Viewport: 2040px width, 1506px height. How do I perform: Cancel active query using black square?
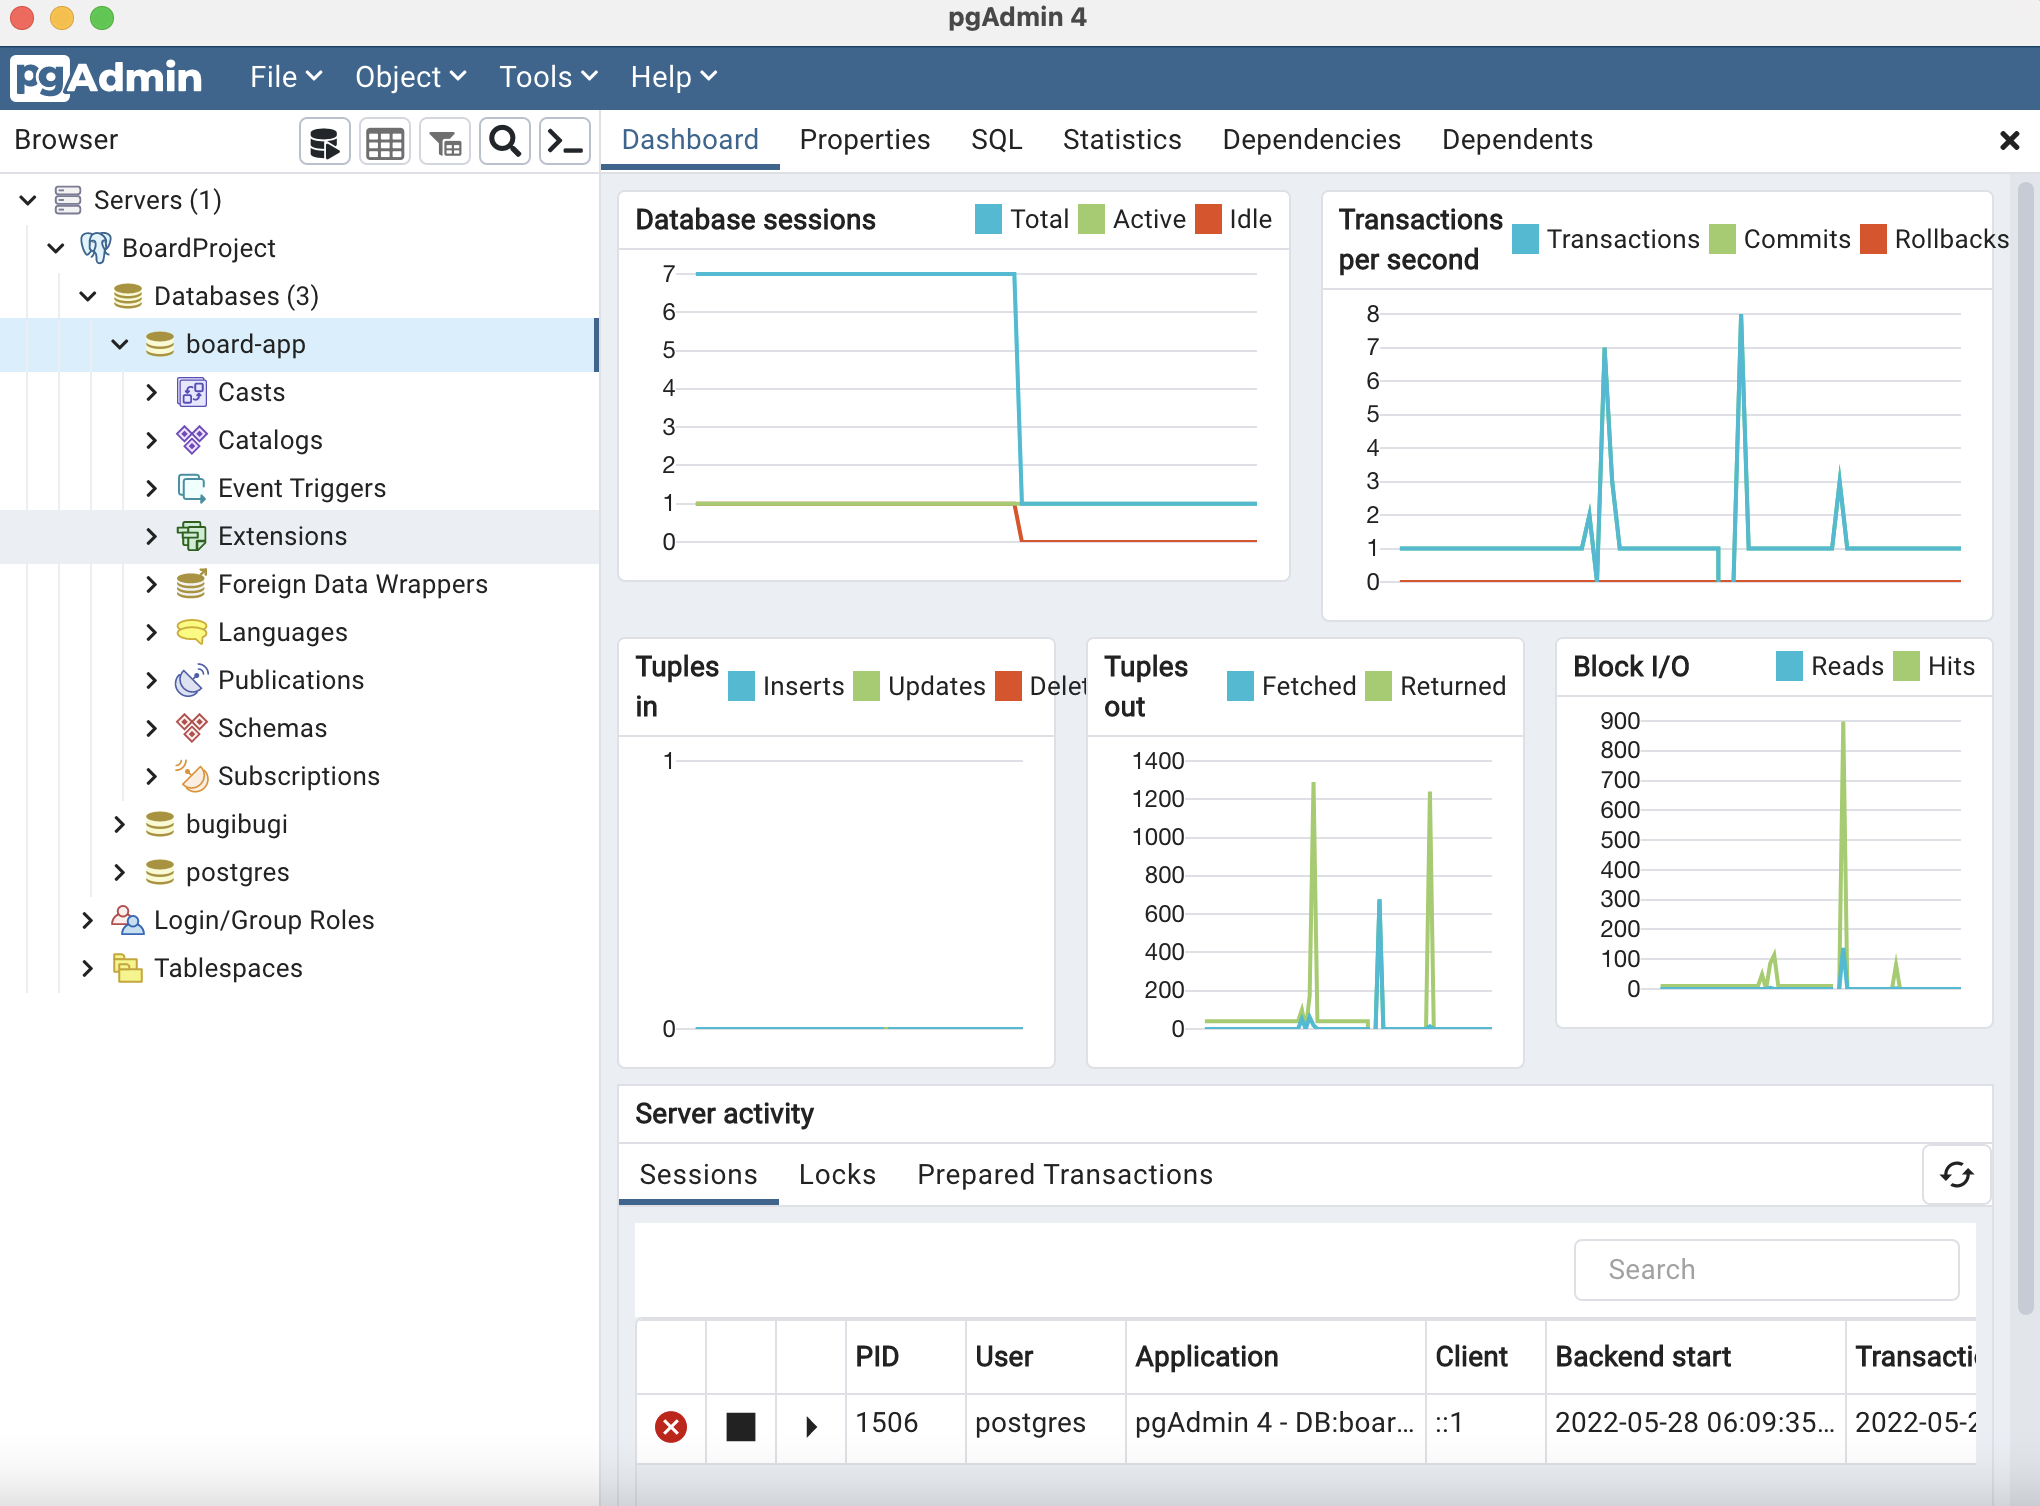[x=741, y=1426]
